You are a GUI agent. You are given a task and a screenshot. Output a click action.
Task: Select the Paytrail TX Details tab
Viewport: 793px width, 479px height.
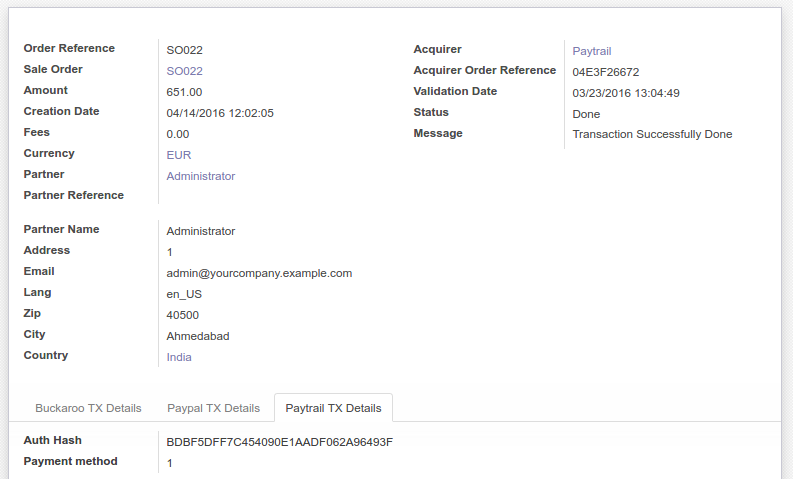click(333, 408)
